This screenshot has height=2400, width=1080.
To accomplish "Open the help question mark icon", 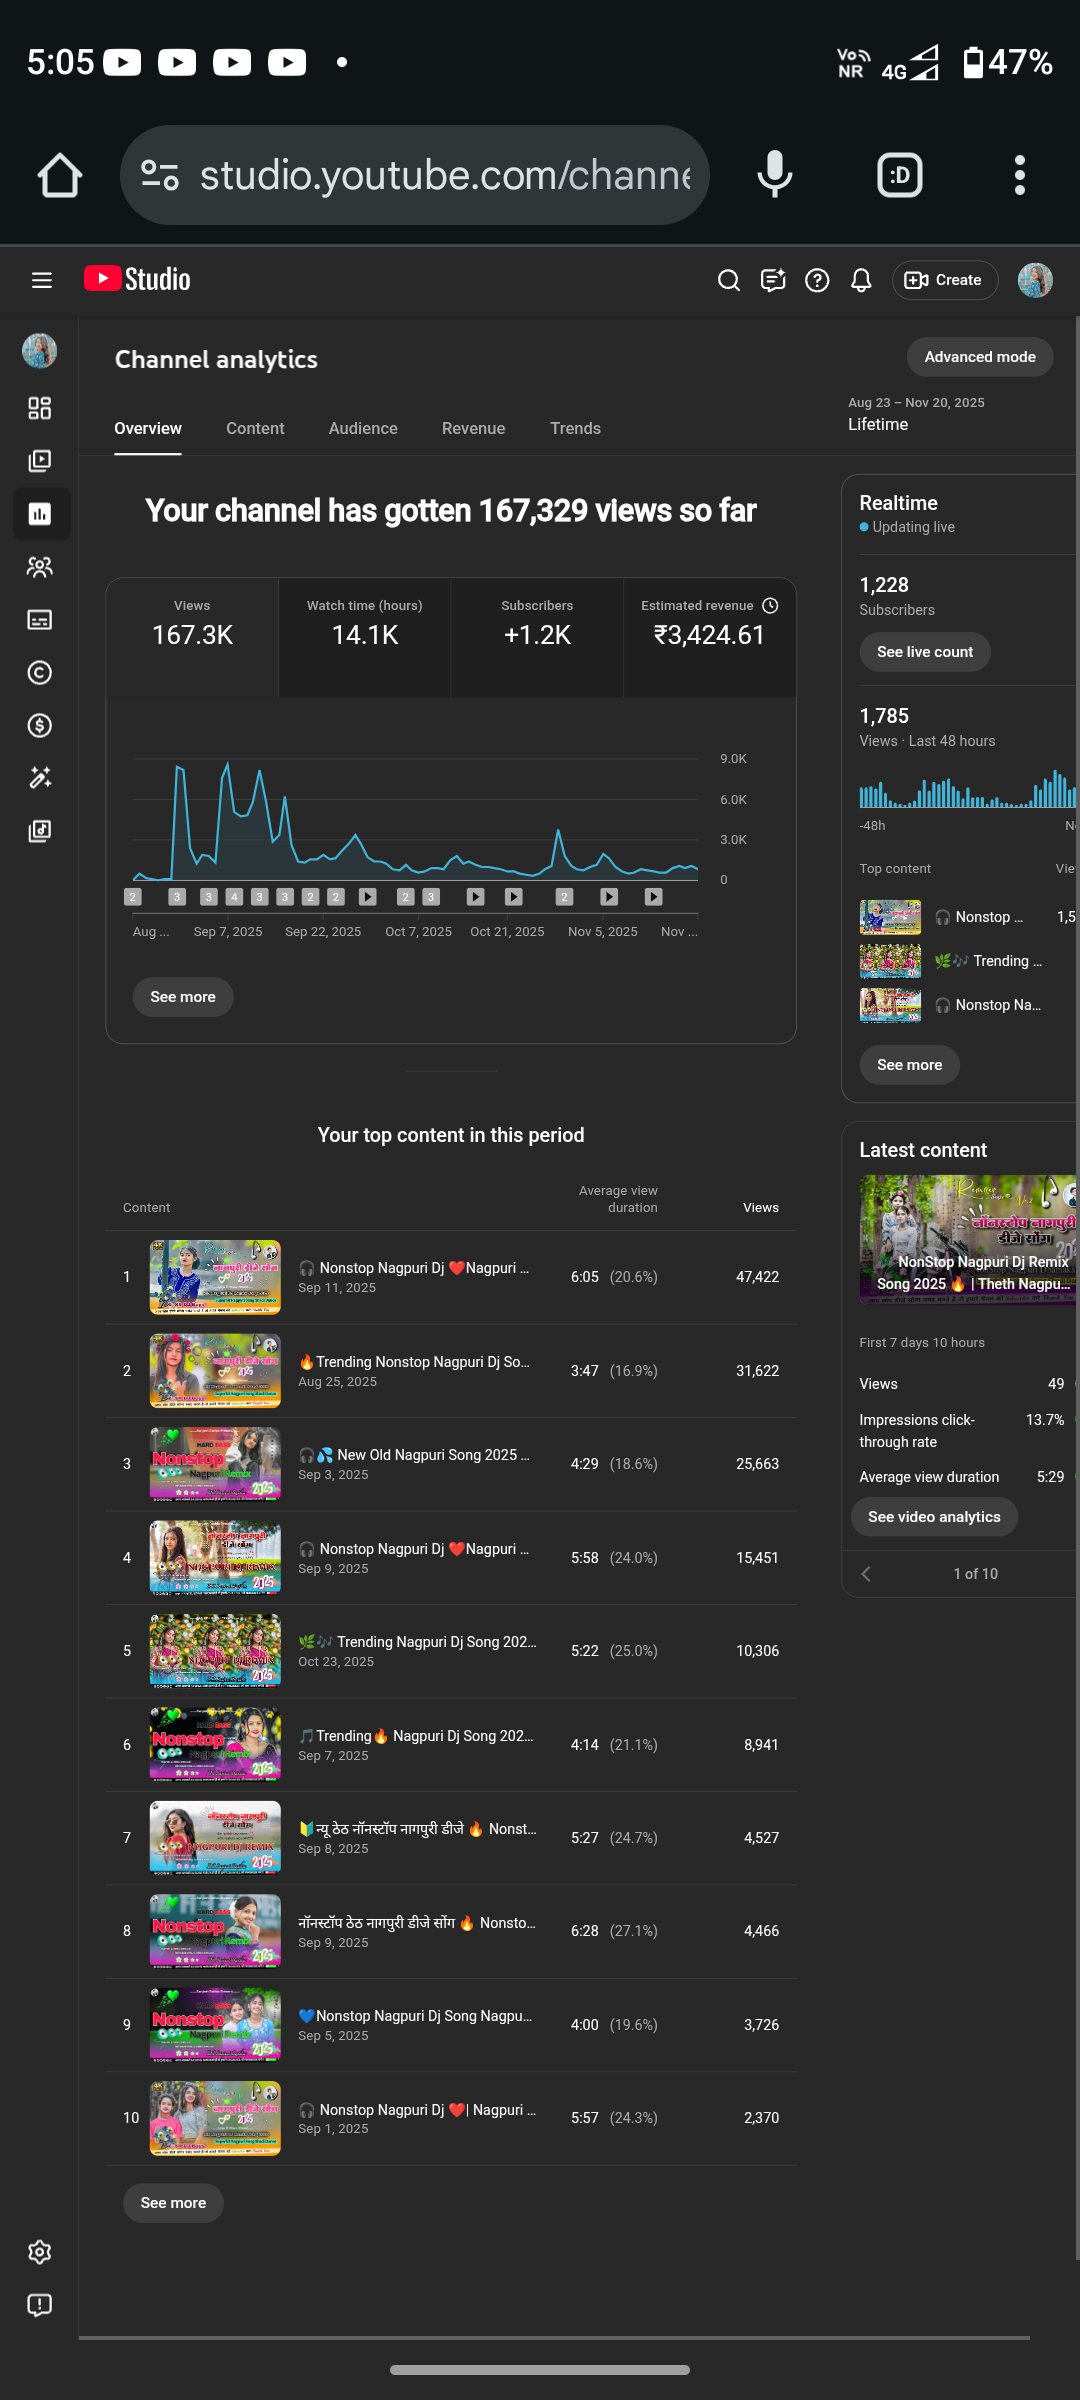I will [x=817, y=280].
